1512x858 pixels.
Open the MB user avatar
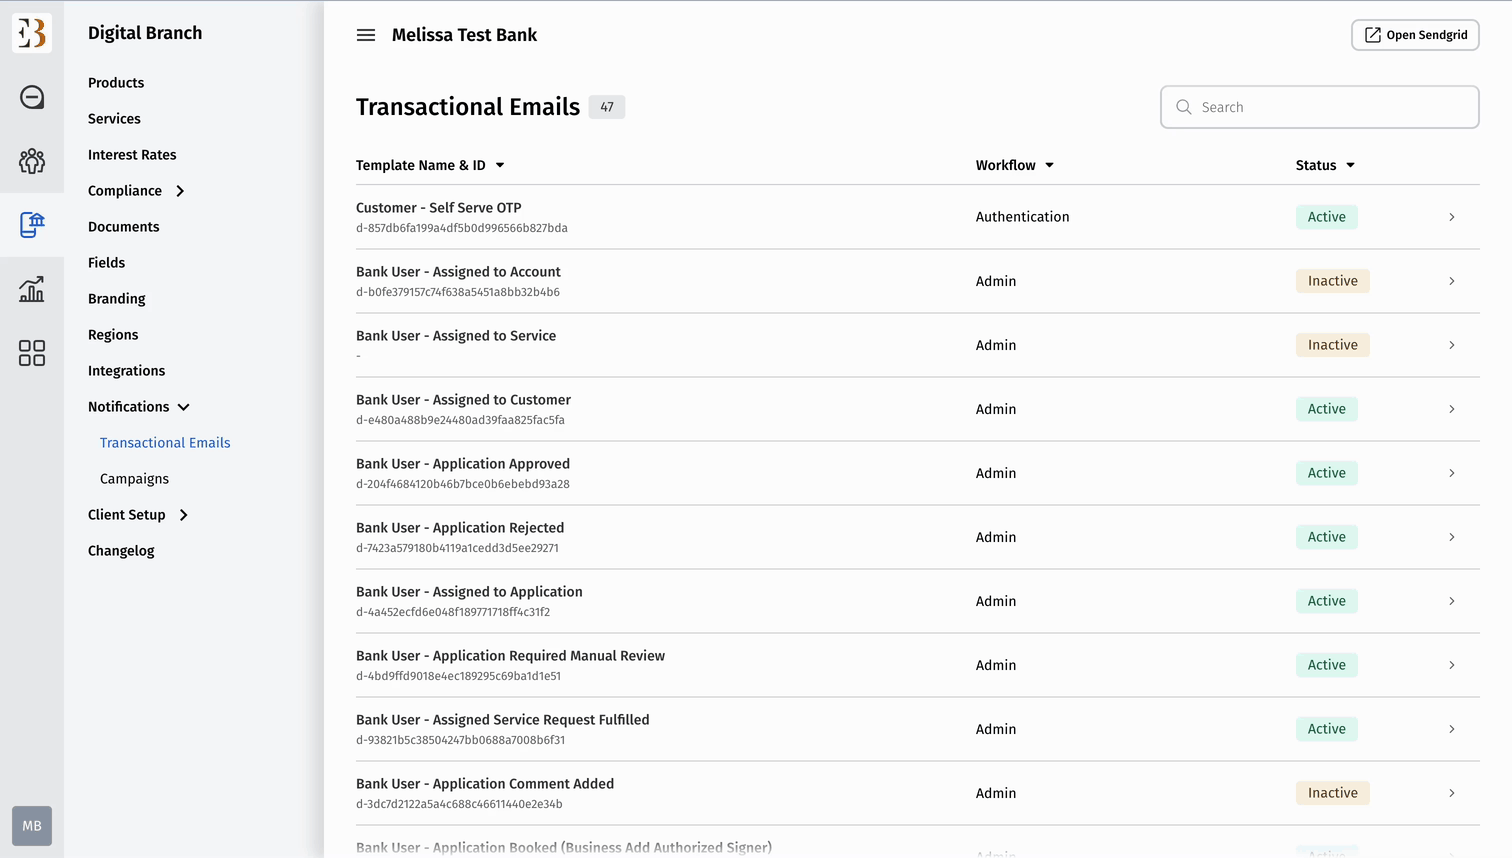32,826
